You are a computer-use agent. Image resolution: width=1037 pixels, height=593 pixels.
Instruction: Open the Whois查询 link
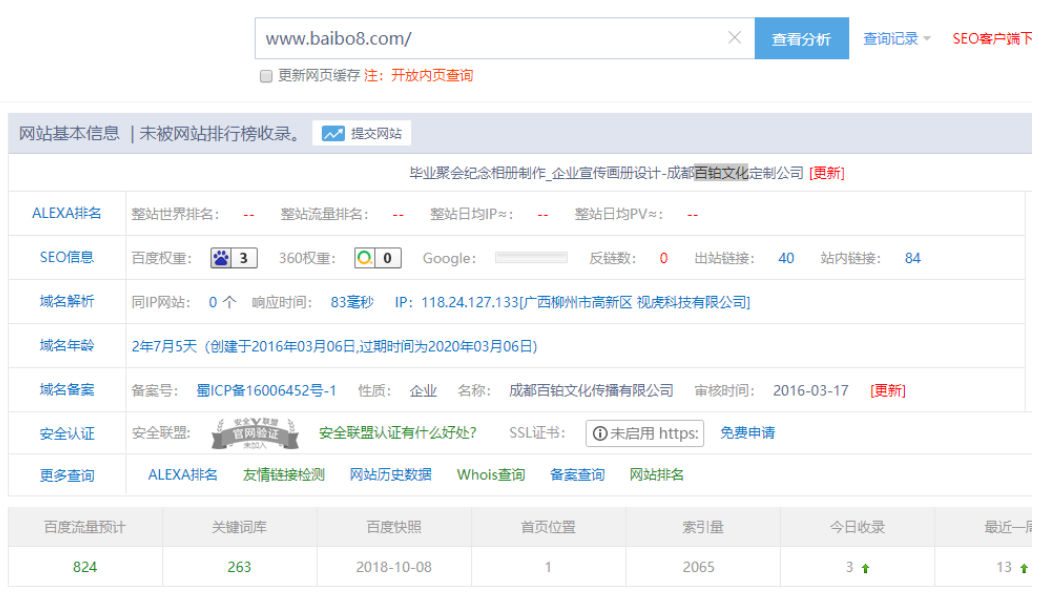pos(491,475)
